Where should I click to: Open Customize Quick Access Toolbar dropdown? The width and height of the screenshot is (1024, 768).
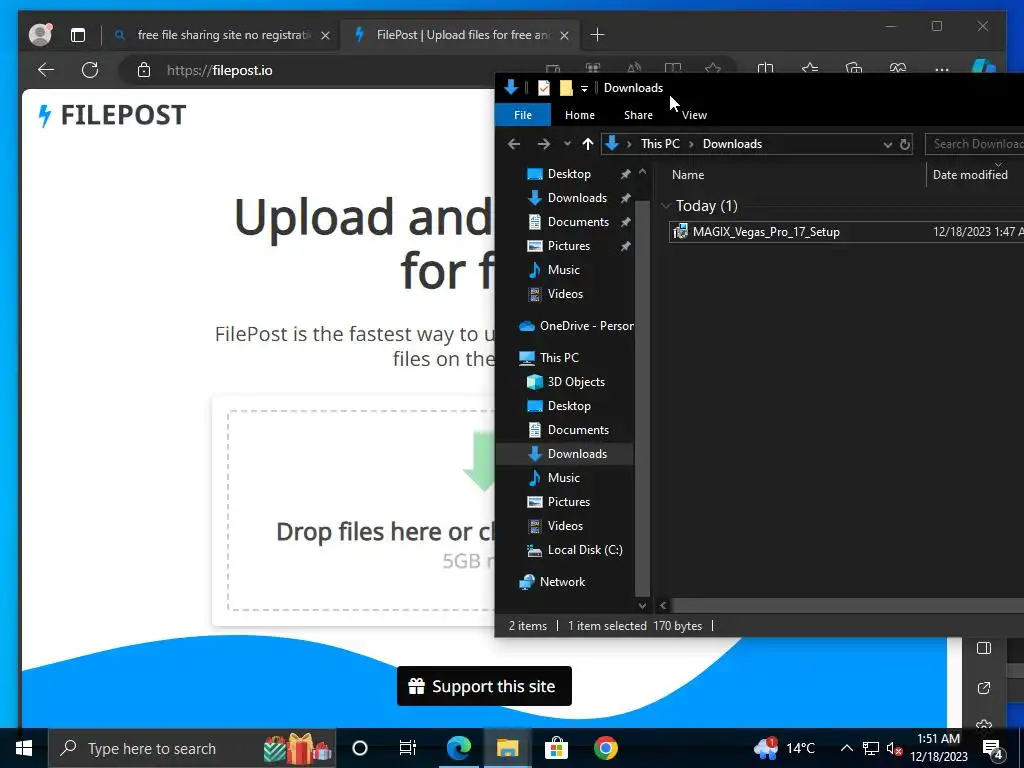coord(584,88)
